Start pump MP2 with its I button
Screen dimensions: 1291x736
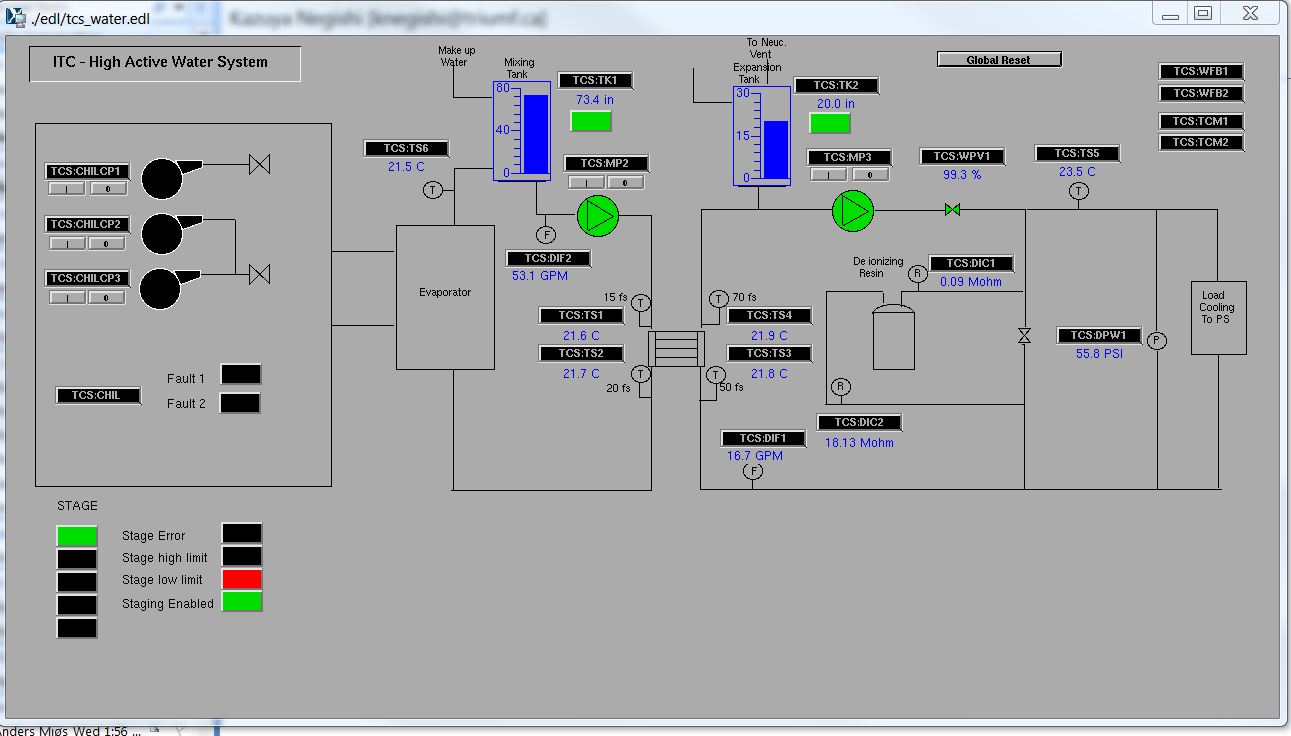(x=587, y=182)
